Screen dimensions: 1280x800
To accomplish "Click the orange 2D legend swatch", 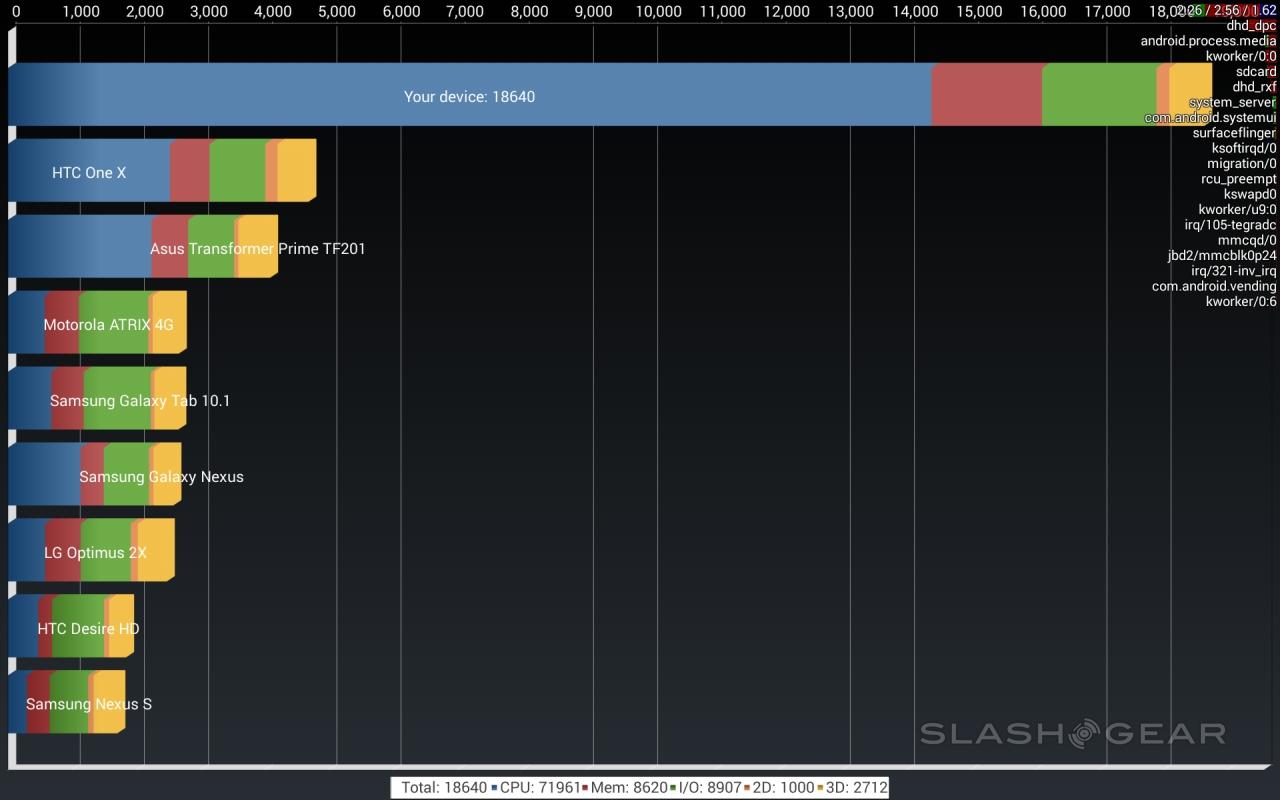I will tap(746, 788).
